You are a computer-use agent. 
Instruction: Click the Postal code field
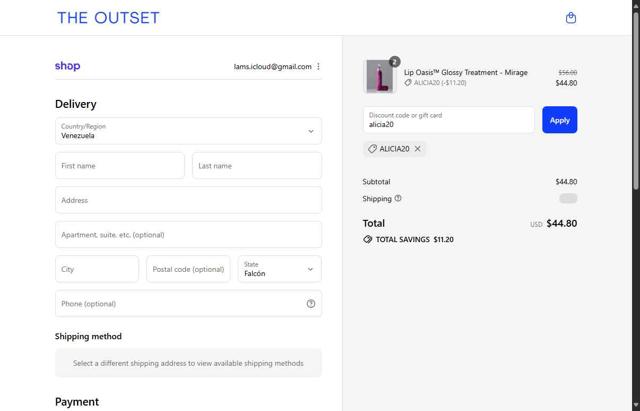coord(188,269)
